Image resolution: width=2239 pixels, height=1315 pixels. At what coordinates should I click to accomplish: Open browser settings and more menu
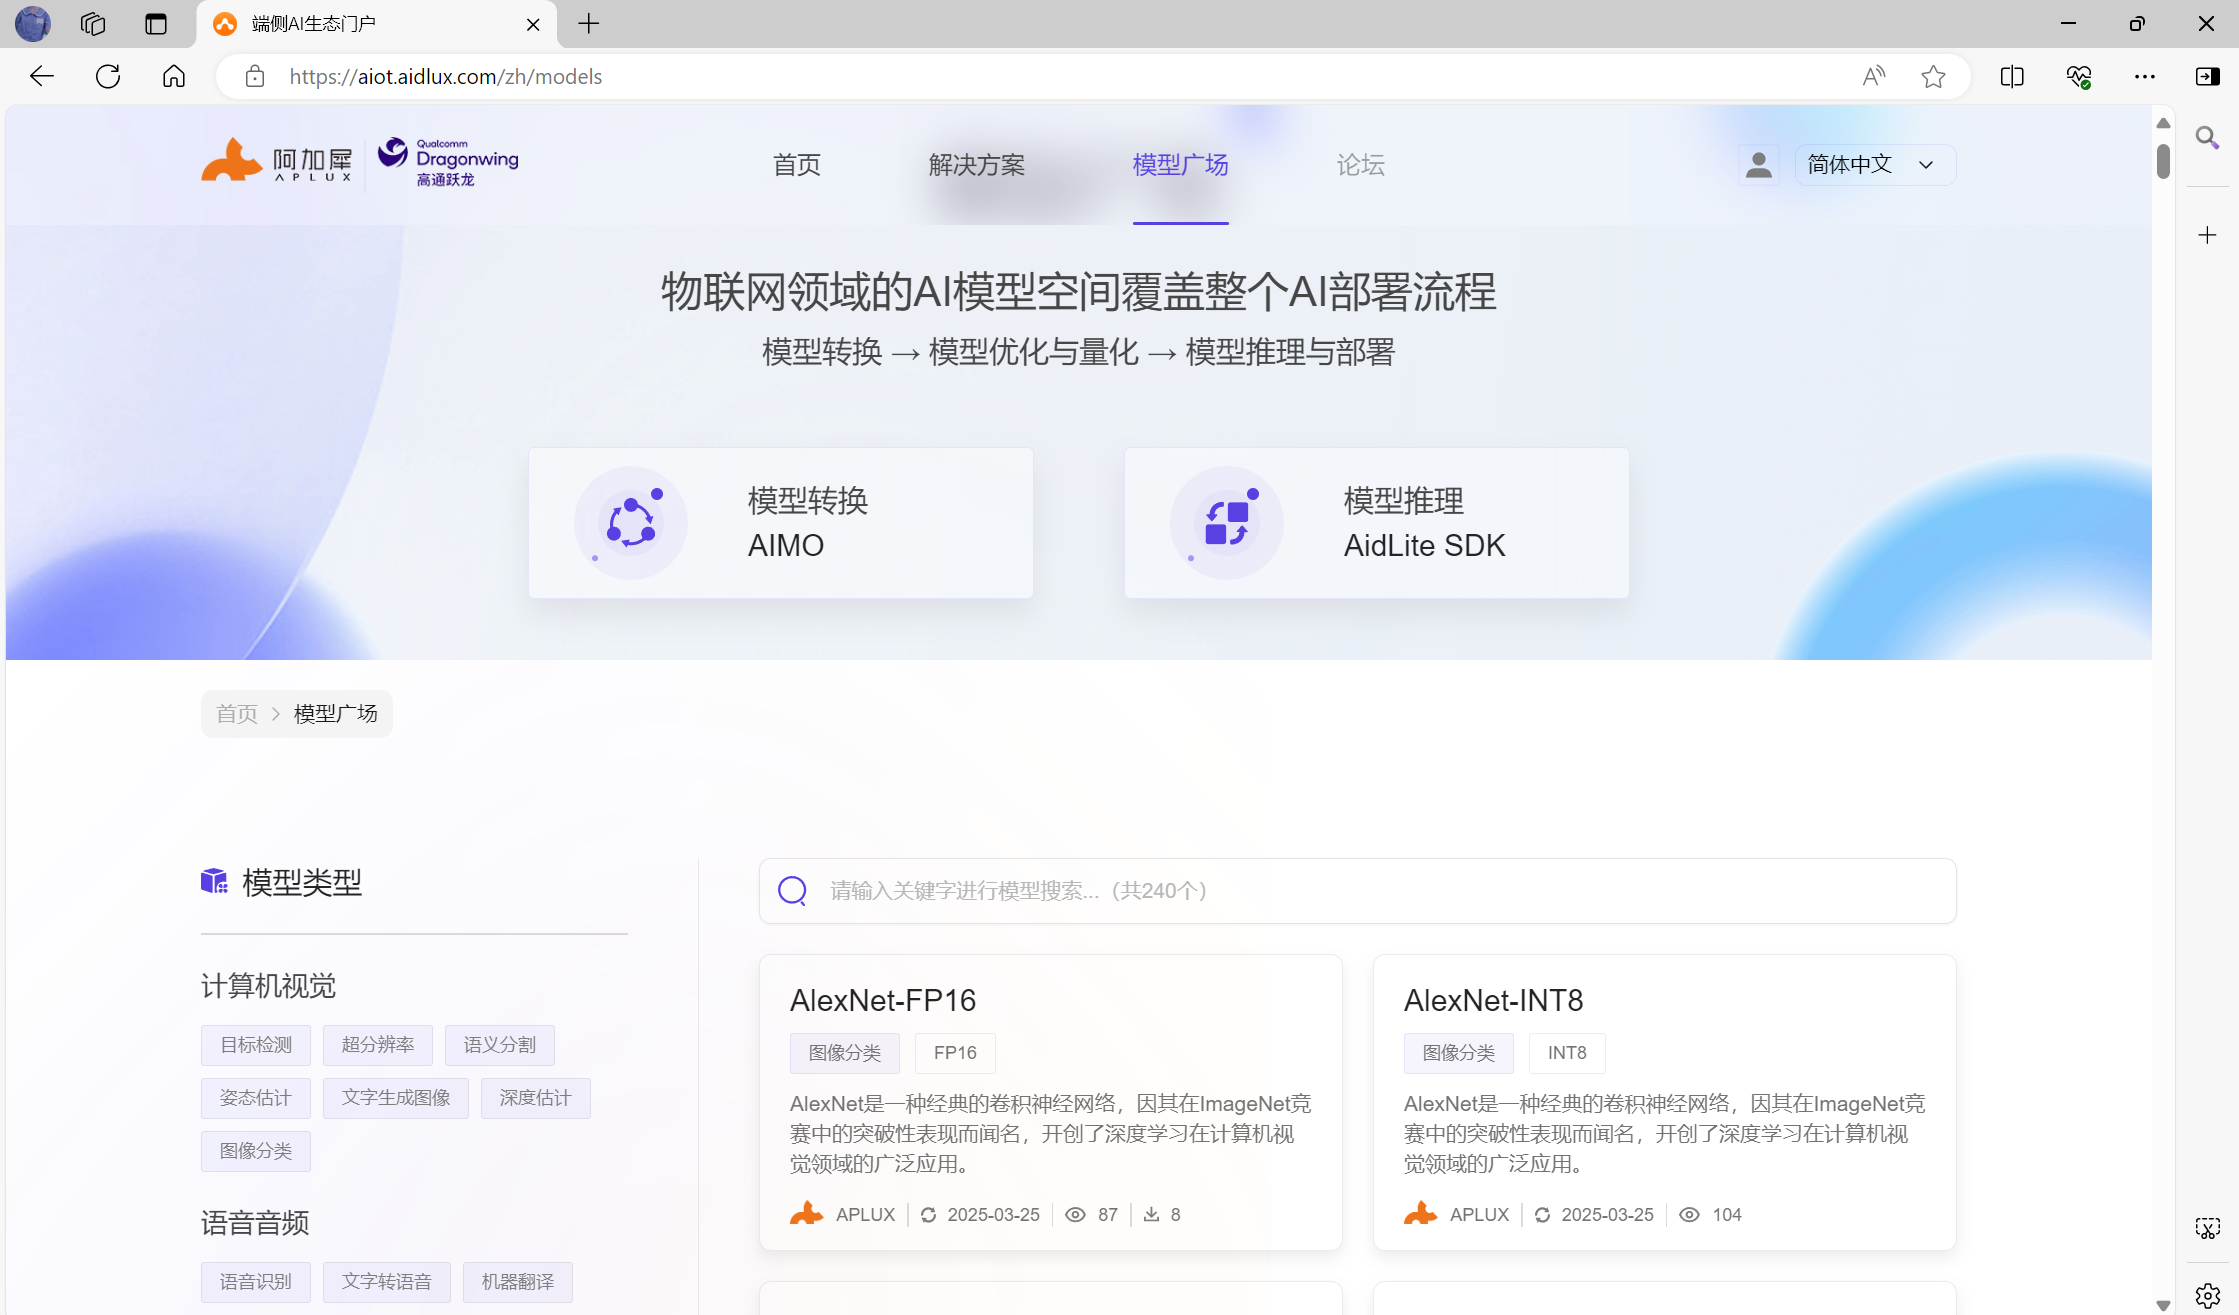[2144, 77]
